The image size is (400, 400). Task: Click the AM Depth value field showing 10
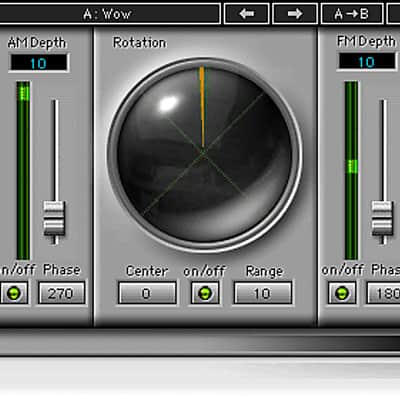(39, 63)
